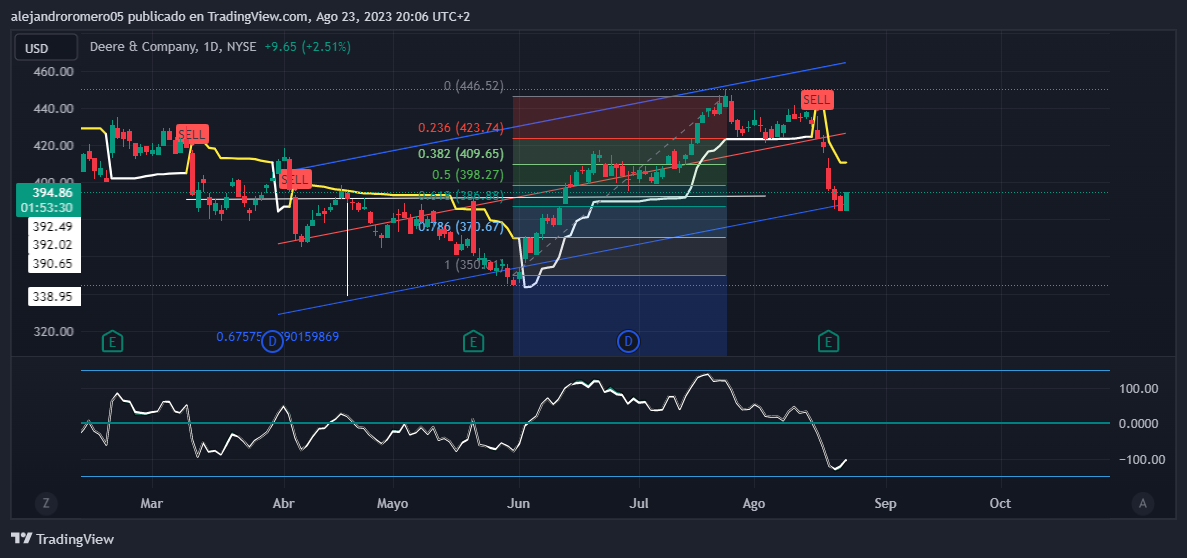Click the Abr label on time axis
1187x558 pixels.
[283, 503]
